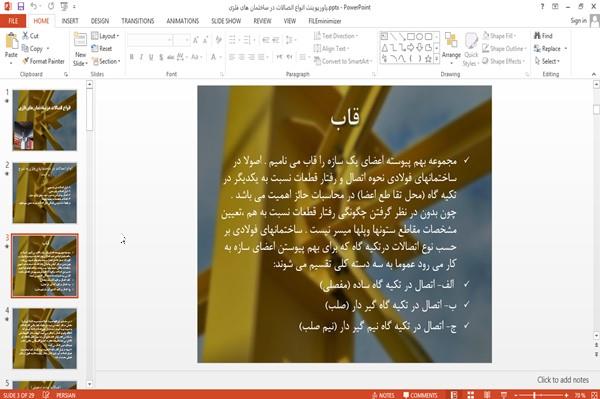Screen dimensions: 600x399
Task: Open the Select dropdown in Editing
Action: pyautogui.click(x=547, y=61)
